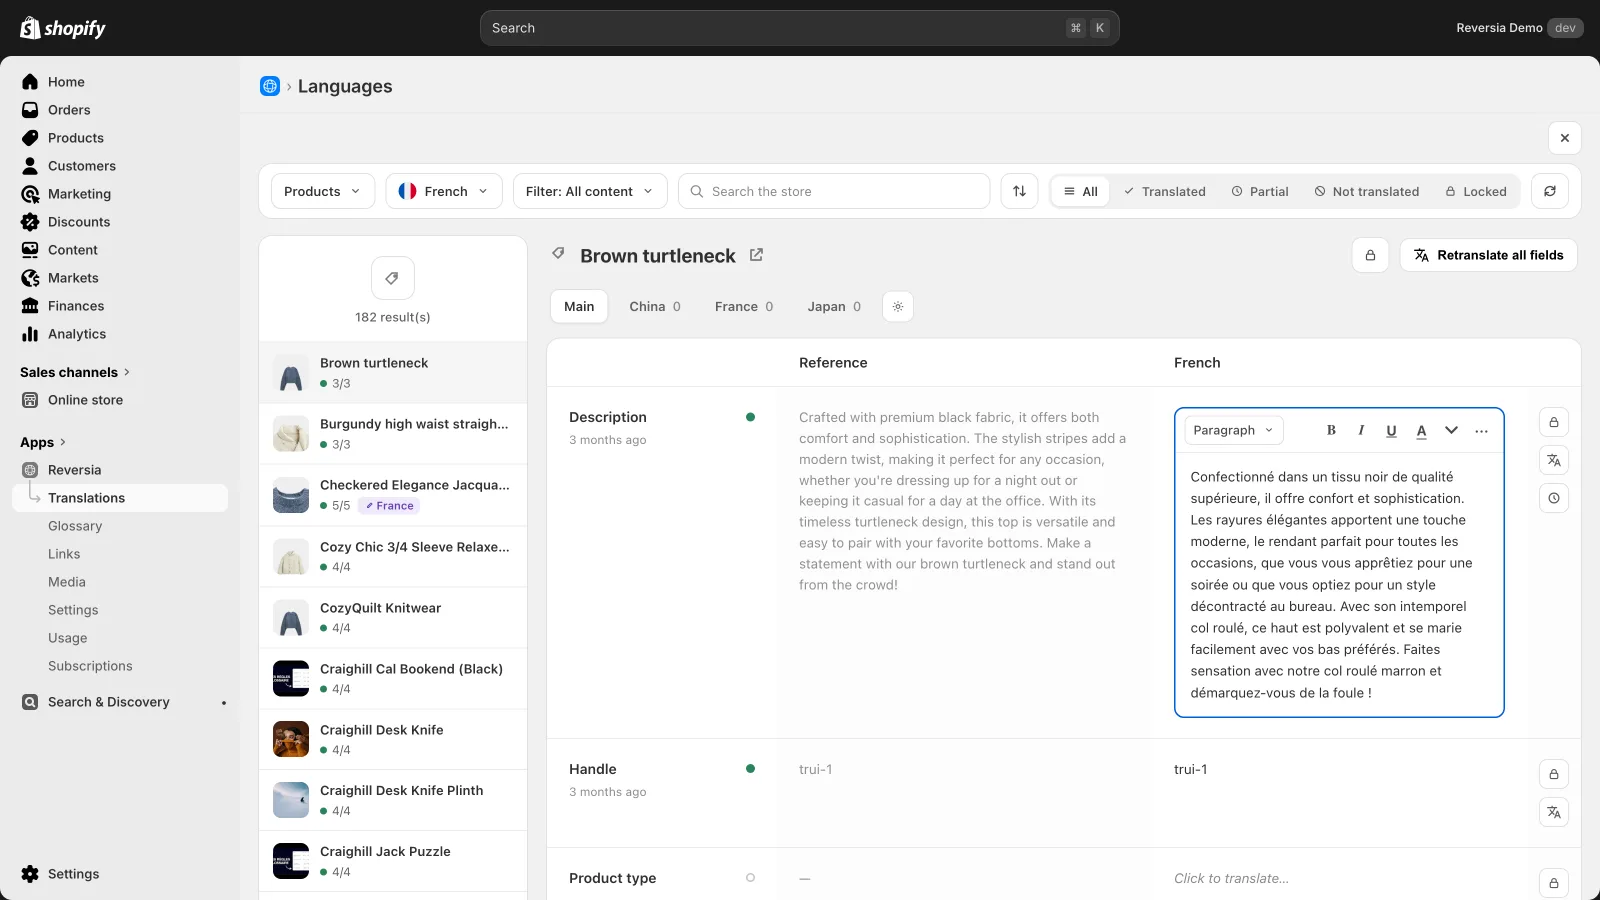Switch to the China market tab
Image resolution: width=1600 pixels, height=900 pixels.
point(655,307)
